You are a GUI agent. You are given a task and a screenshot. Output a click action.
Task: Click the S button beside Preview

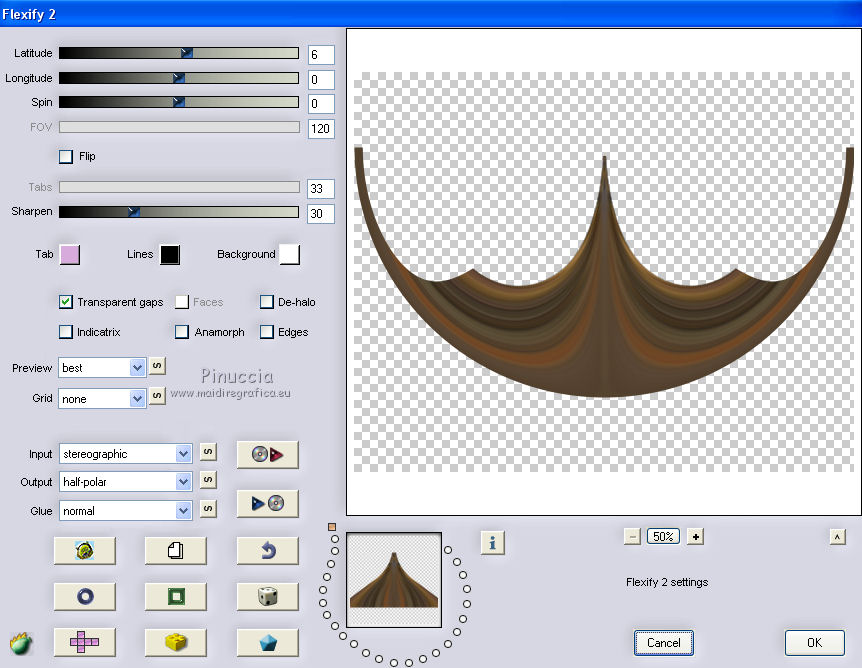157,366
